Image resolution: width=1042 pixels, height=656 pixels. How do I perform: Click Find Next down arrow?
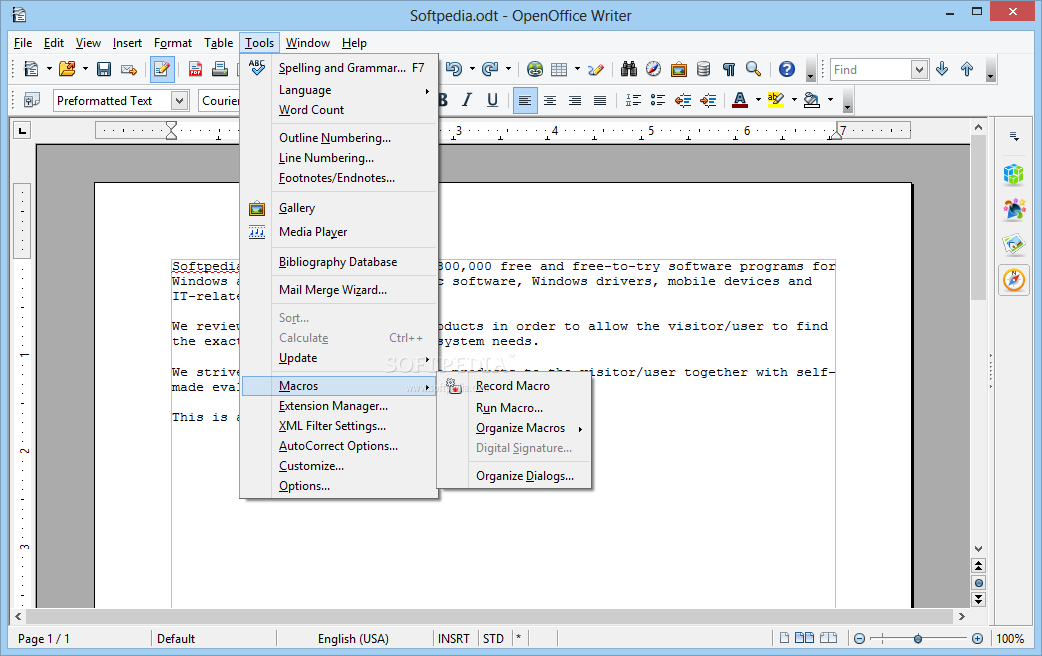click(x=942, y=69)
